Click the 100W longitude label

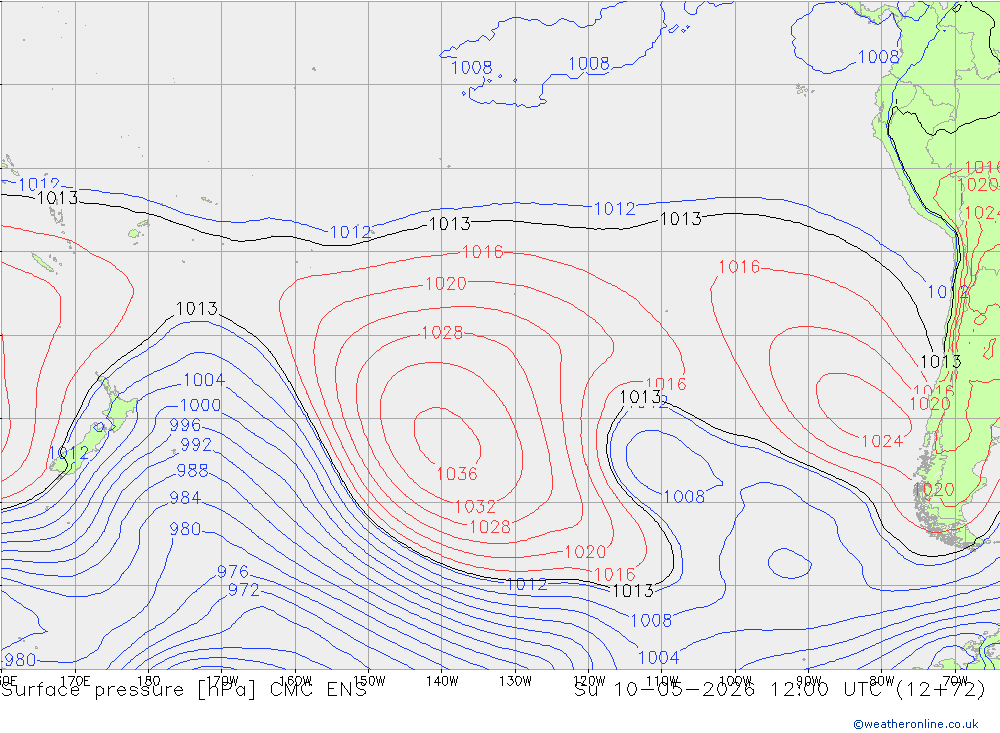pos(735,681)
